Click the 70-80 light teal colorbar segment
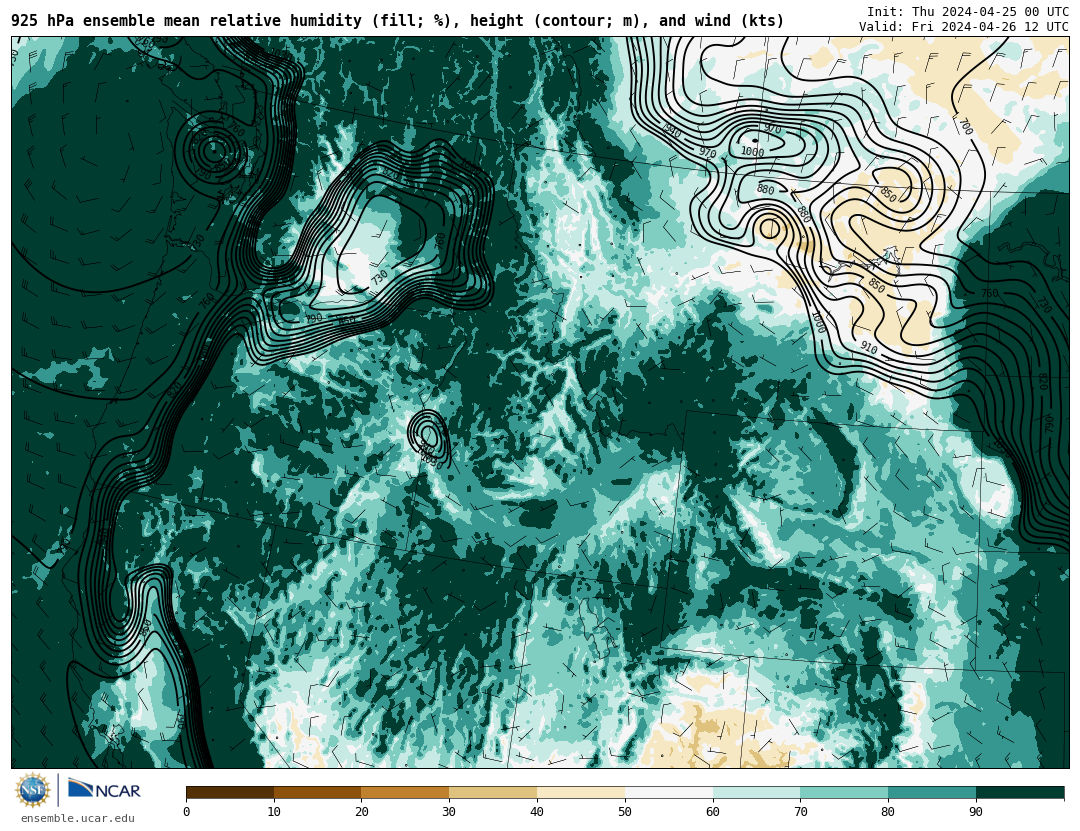The image size is (1080, 831). (844, 793)
